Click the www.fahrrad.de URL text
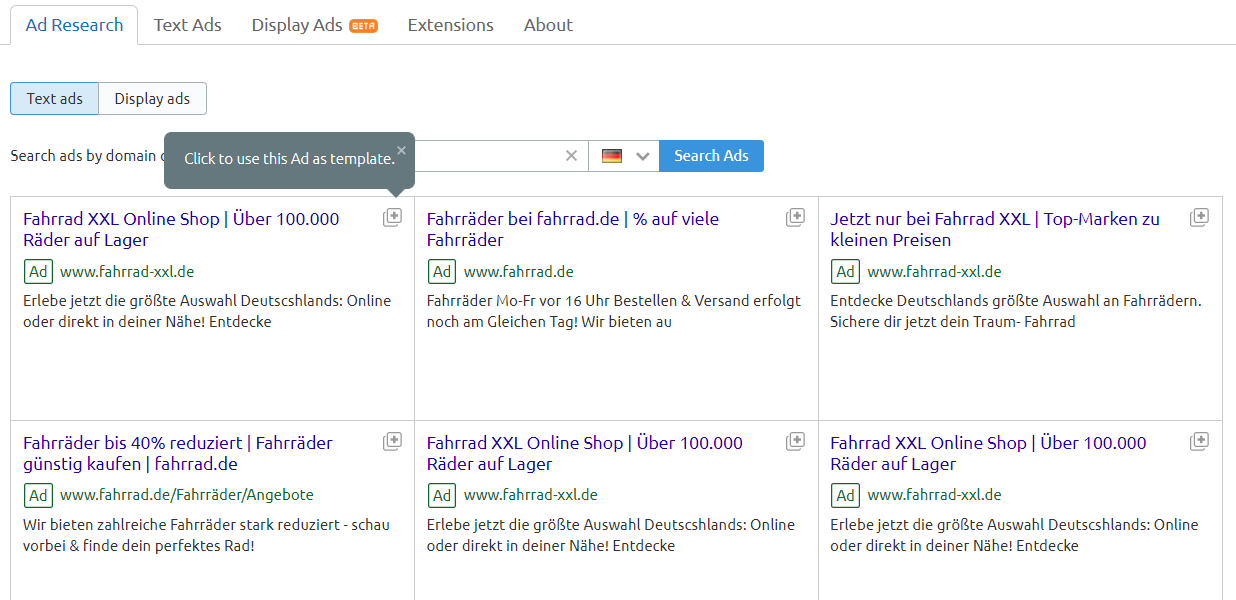 coord(519,272)
